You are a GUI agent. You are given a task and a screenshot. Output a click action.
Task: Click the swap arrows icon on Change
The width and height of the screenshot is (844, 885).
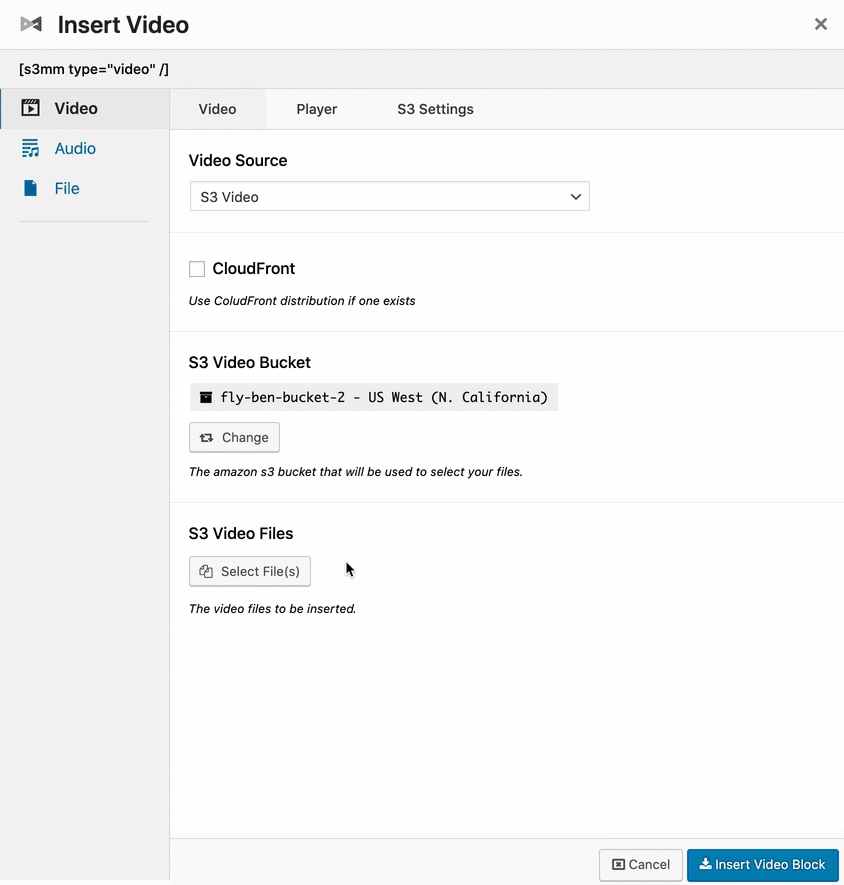click(207, 437)
